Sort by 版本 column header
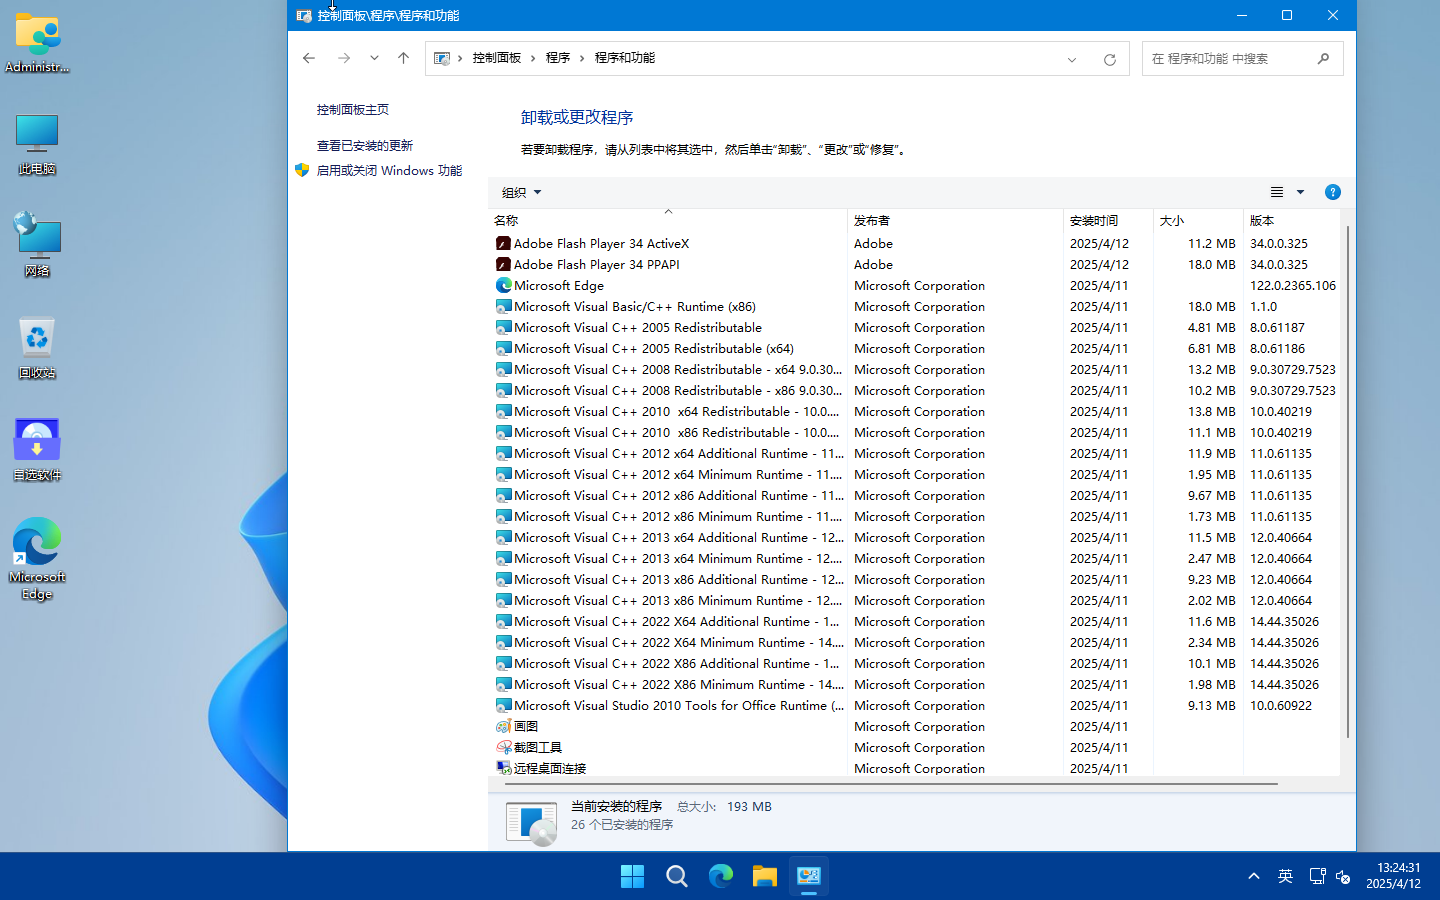The width and height of the screenshot is (1440, 900). (x=1291, y=220)
